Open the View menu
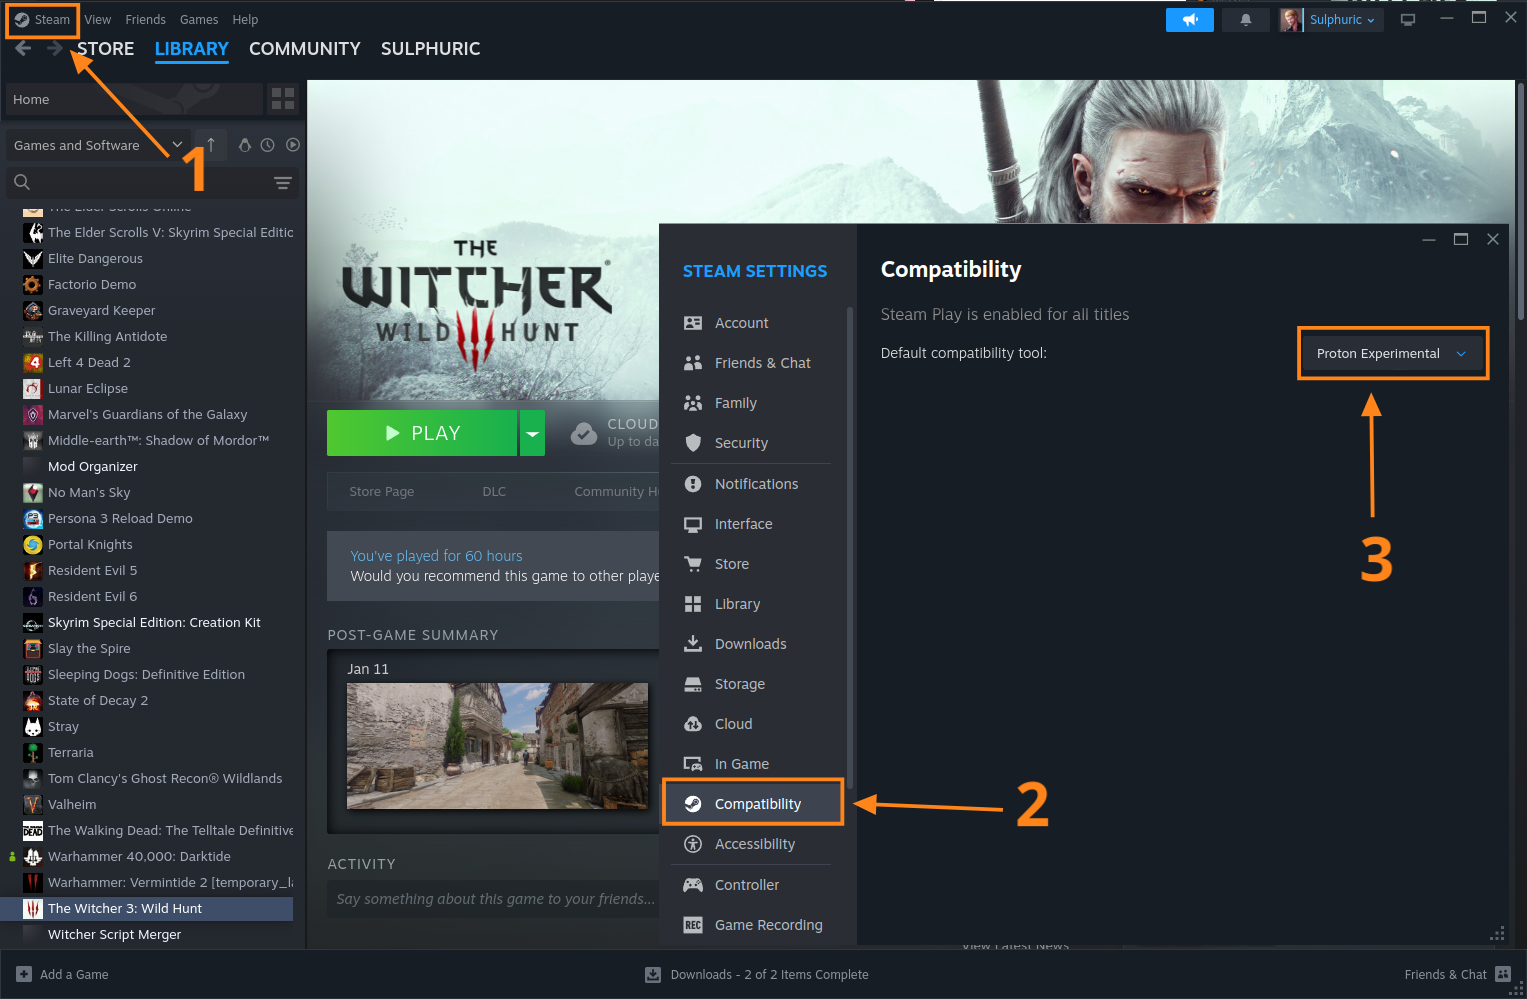This screenshot has width=1527, height=999. [x=98, y=20]
